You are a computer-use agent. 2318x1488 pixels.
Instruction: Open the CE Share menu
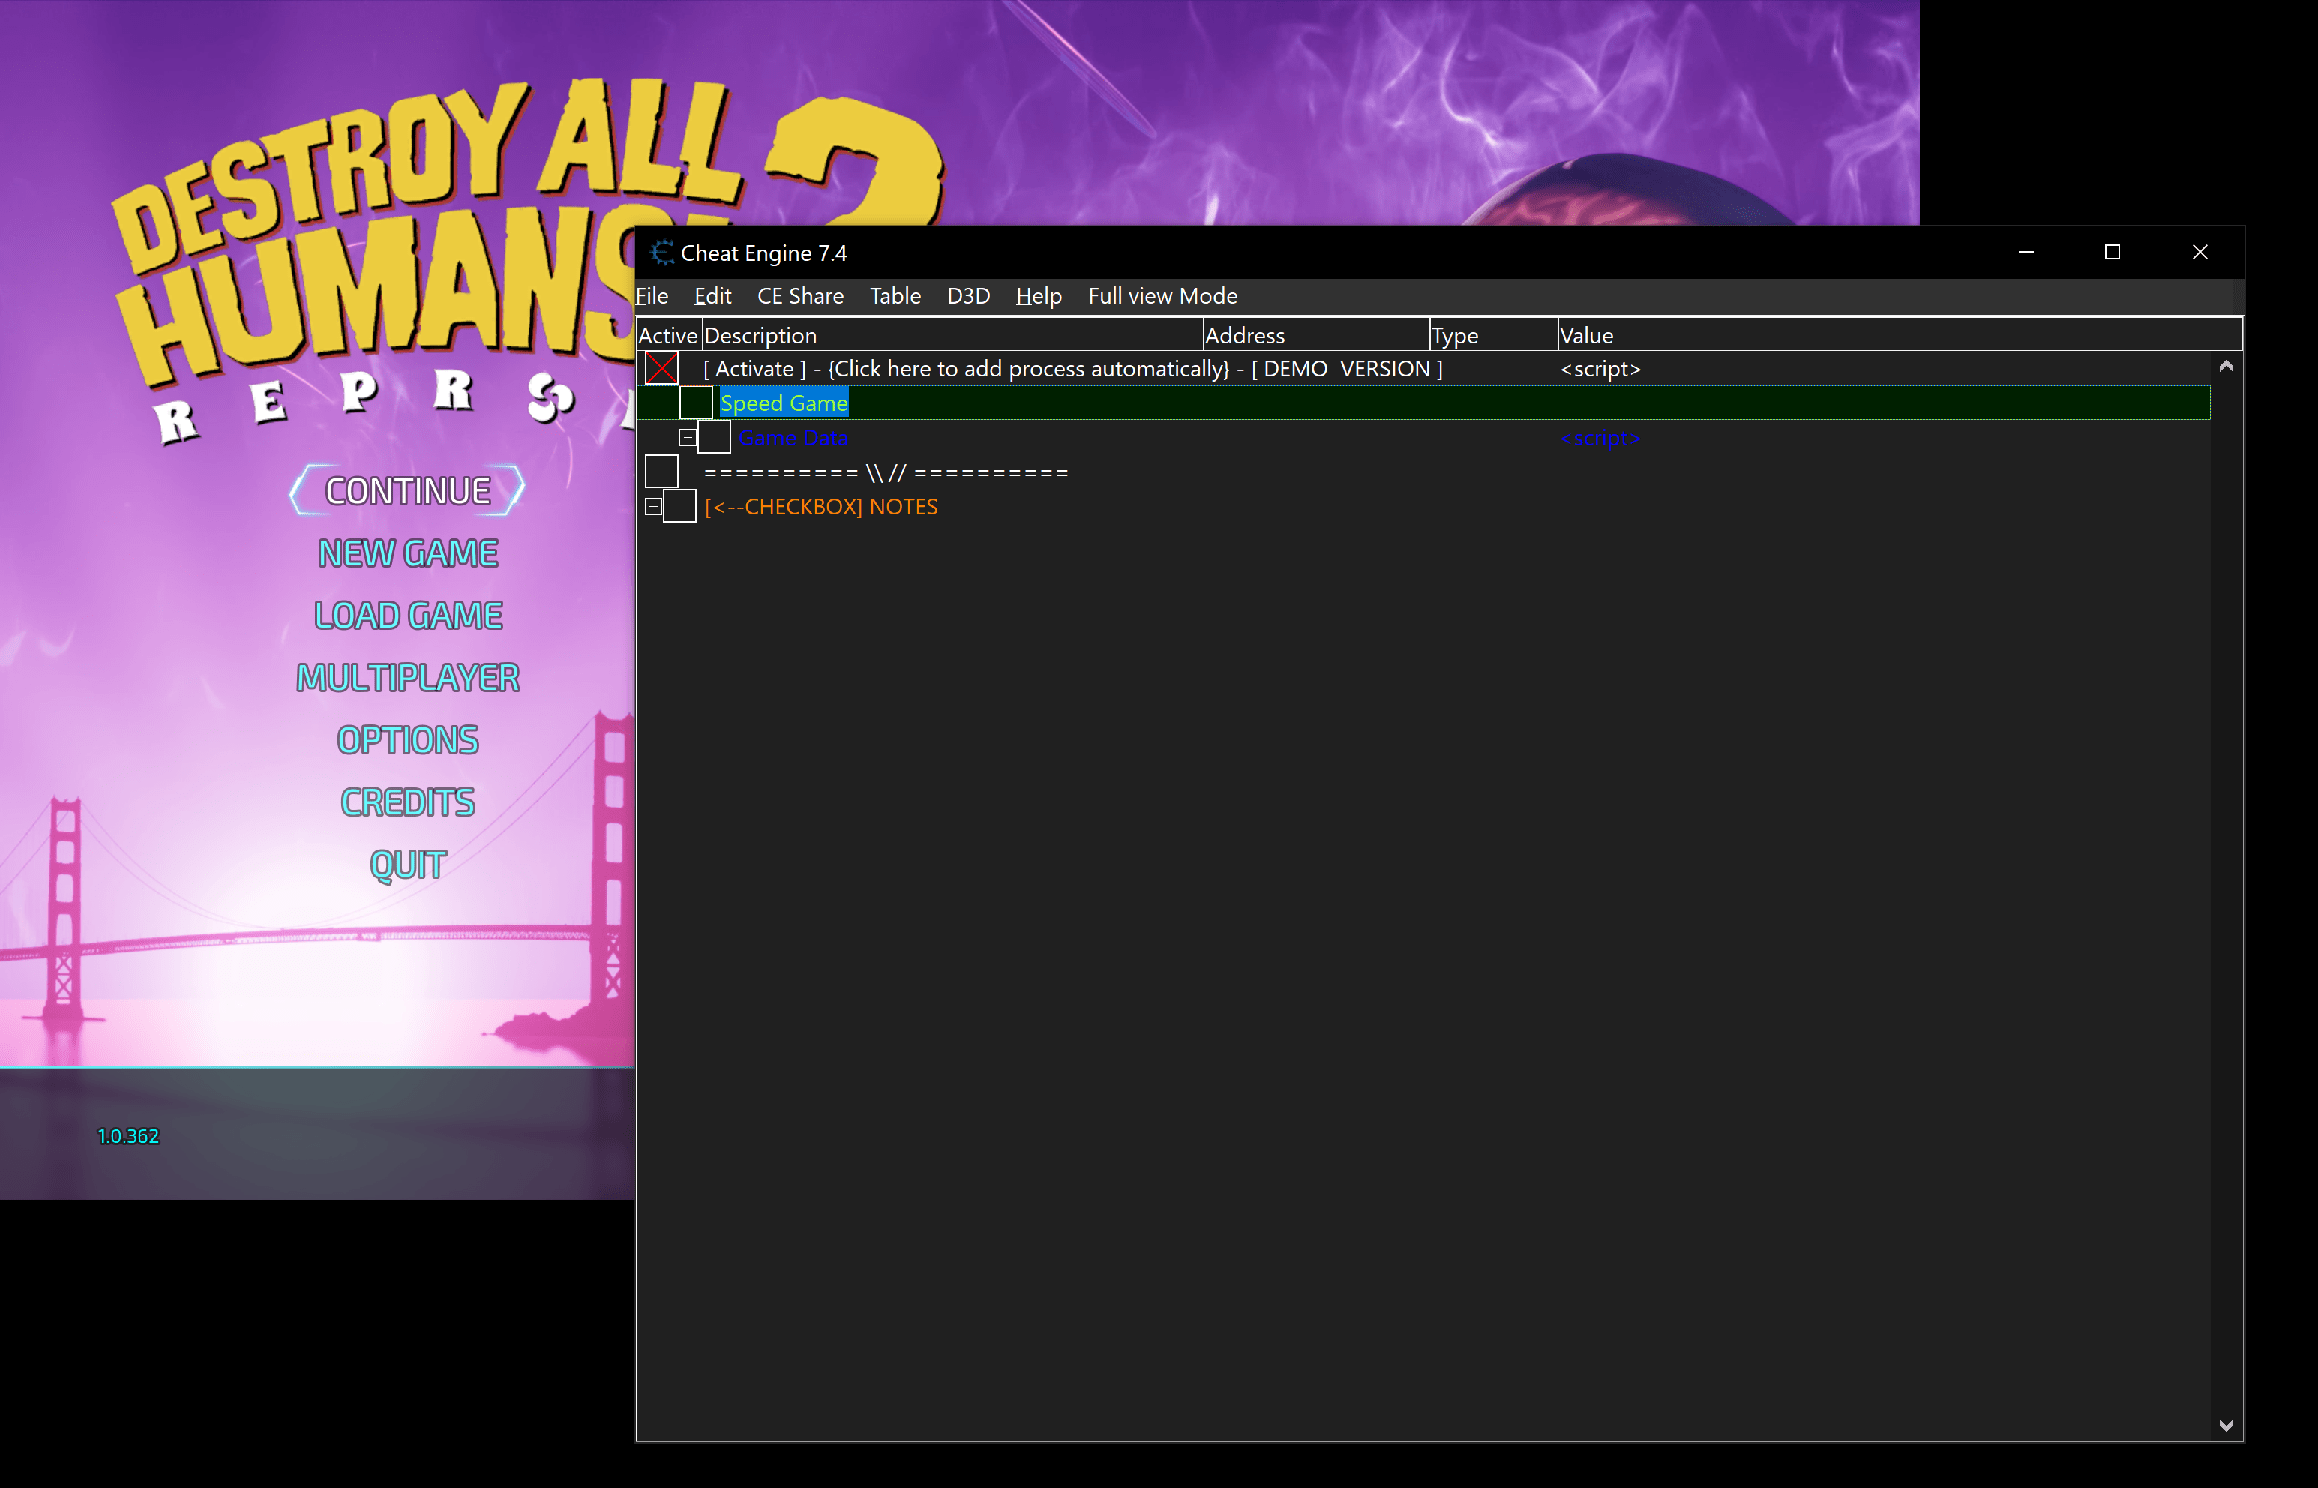click(800, 296)
